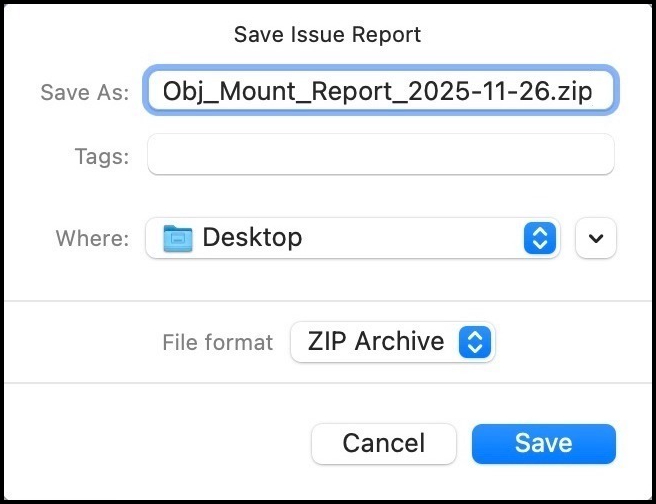656x504 pixels.
Task: Click the "Tags:" label
Action: tap(101, 156)
